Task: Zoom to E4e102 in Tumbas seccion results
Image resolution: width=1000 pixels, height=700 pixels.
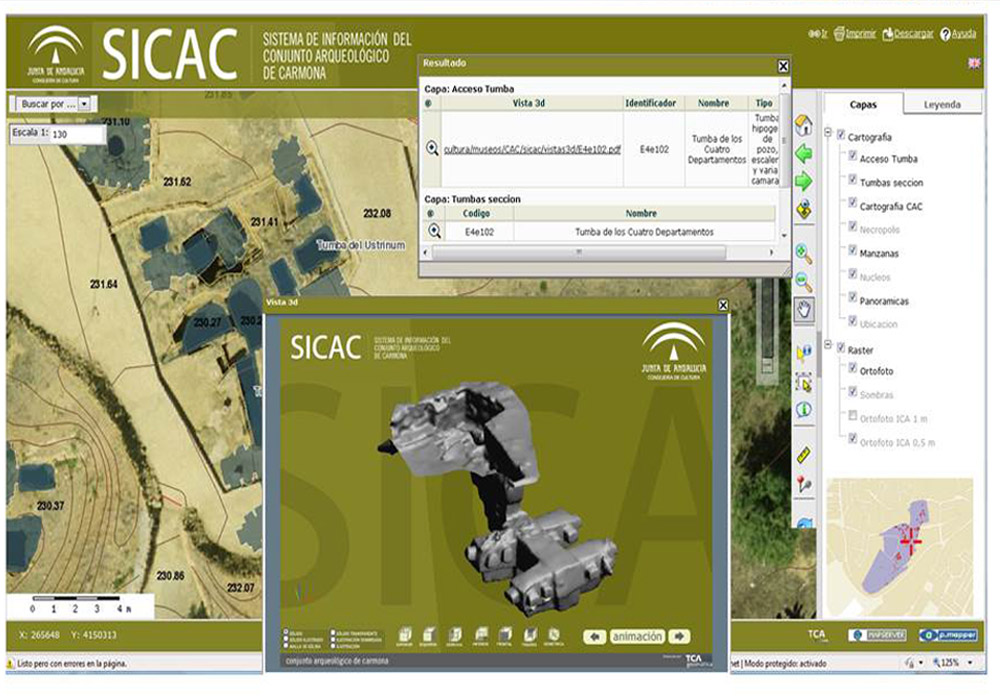Action: (x=434, y=231)
